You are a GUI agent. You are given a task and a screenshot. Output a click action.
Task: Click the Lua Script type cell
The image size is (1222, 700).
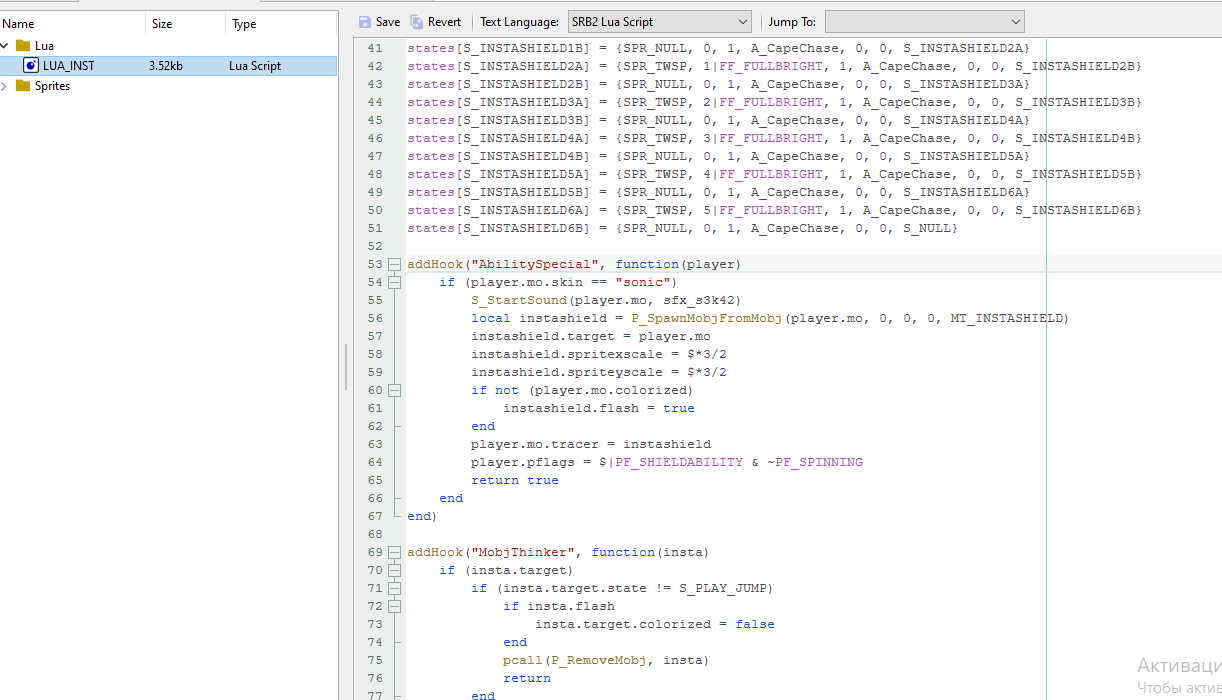tap(255, 66)
